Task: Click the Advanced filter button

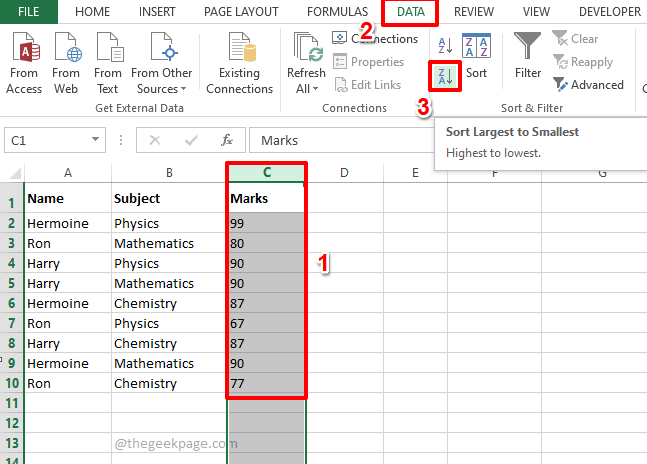Action: [588, 85]
